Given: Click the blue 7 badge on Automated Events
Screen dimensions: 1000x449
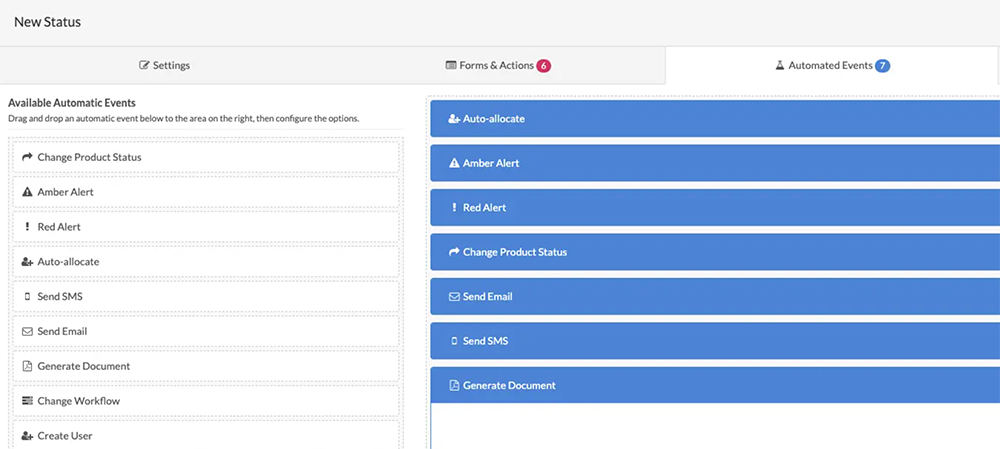Looking at the screenshot, I should [x=883, y=65].
